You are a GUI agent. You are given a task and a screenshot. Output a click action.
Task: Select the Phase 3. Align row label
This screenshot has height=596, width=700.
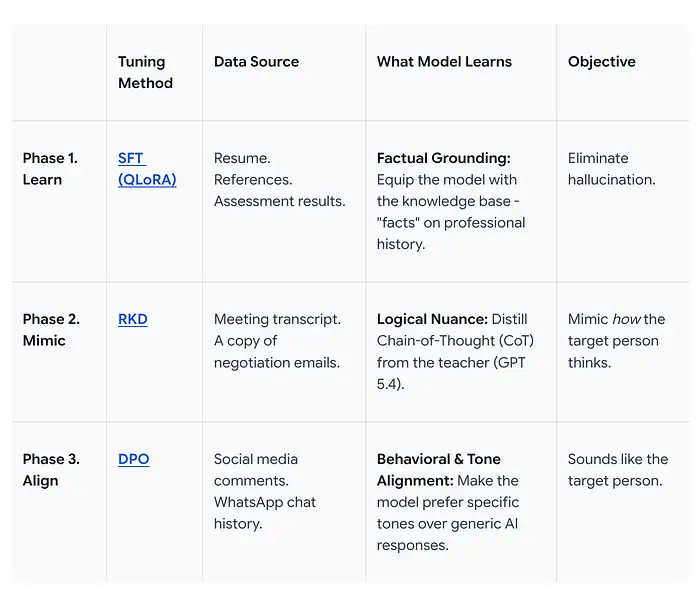[50, 470]
